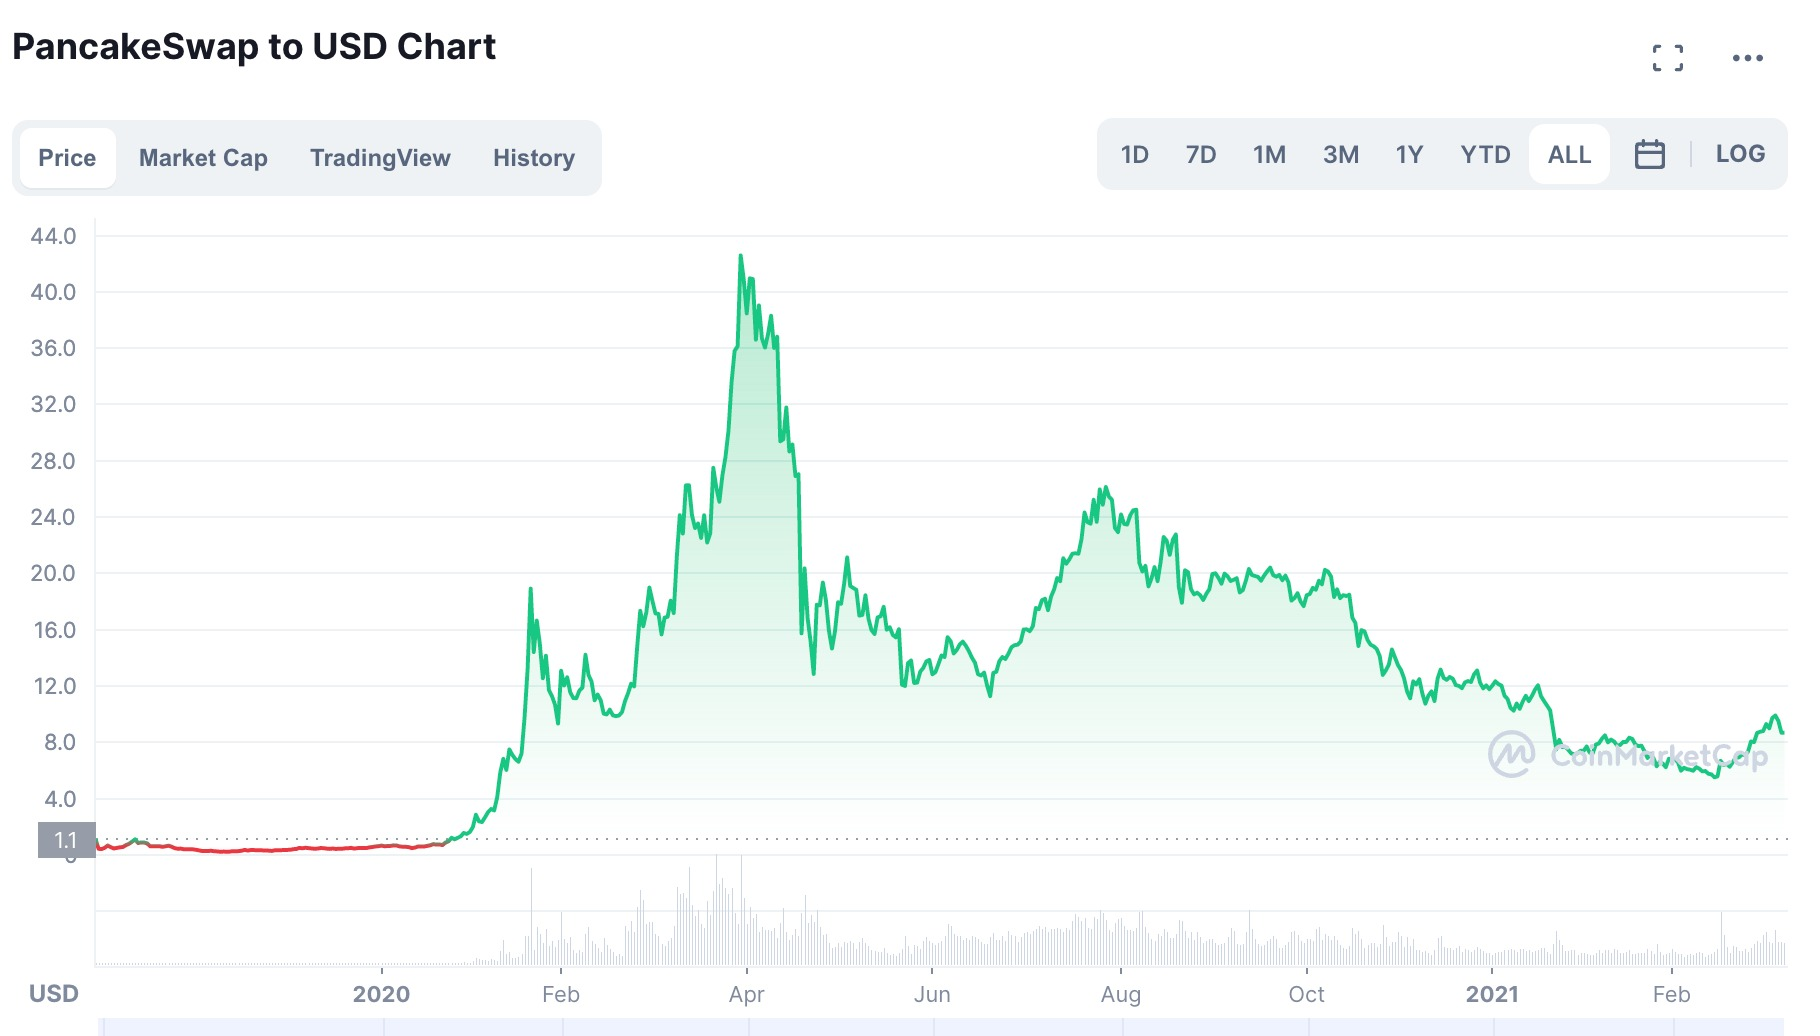Switch to the Price tab
Image resolution: width=1820 pixels, height=1036 pixels.
pos(67,158)
